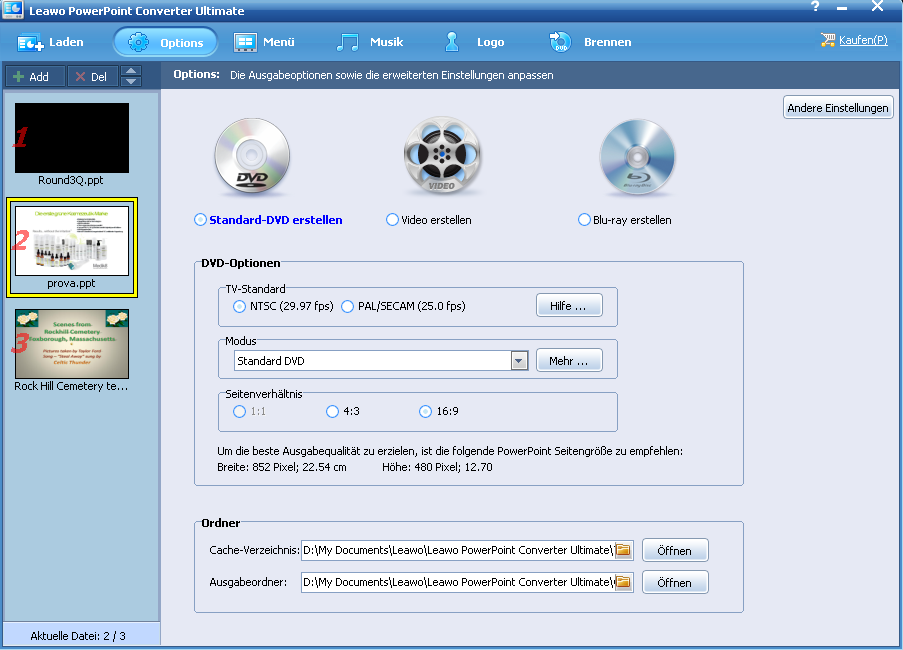This screenshot has width=903, height=650.
Task: Select Video erstellen radio button
Action: (392, 220)
